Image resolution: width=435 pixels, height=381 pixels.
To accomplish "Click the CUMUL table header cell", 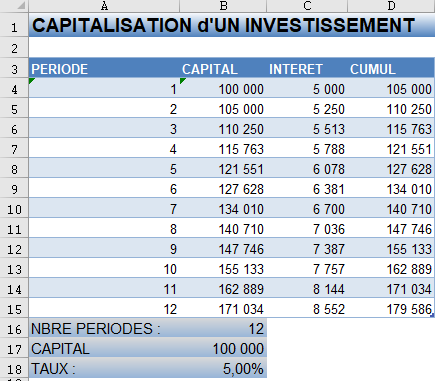I will (x=391, y=69).
